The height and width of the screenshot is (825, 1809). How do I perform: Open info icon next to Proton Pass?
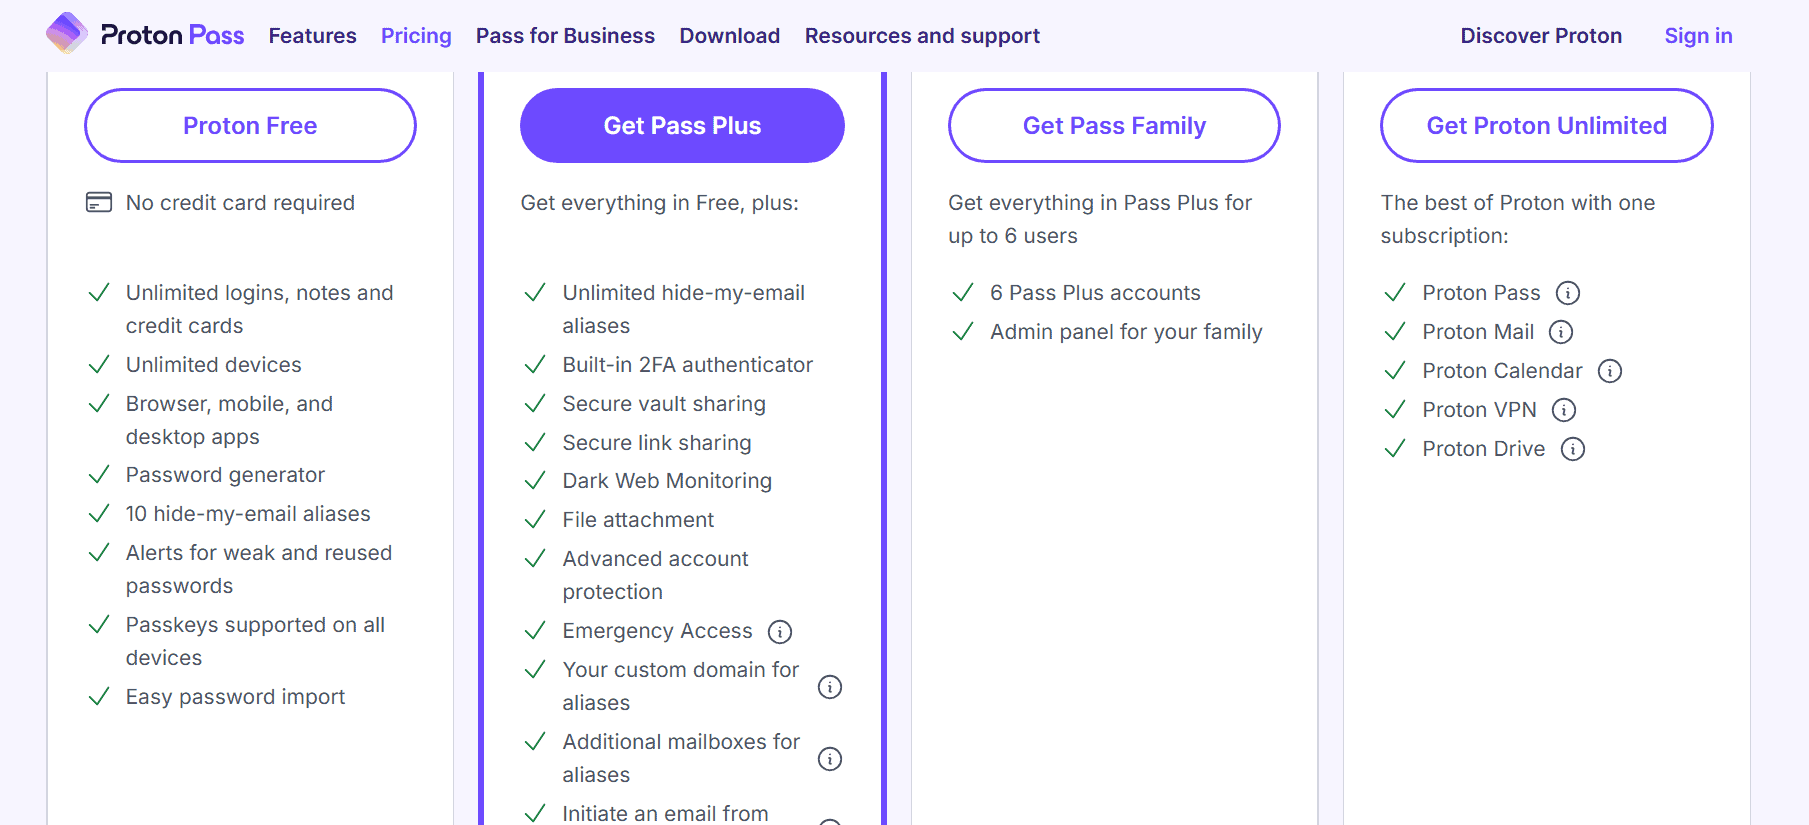(x=1568, y=293)
